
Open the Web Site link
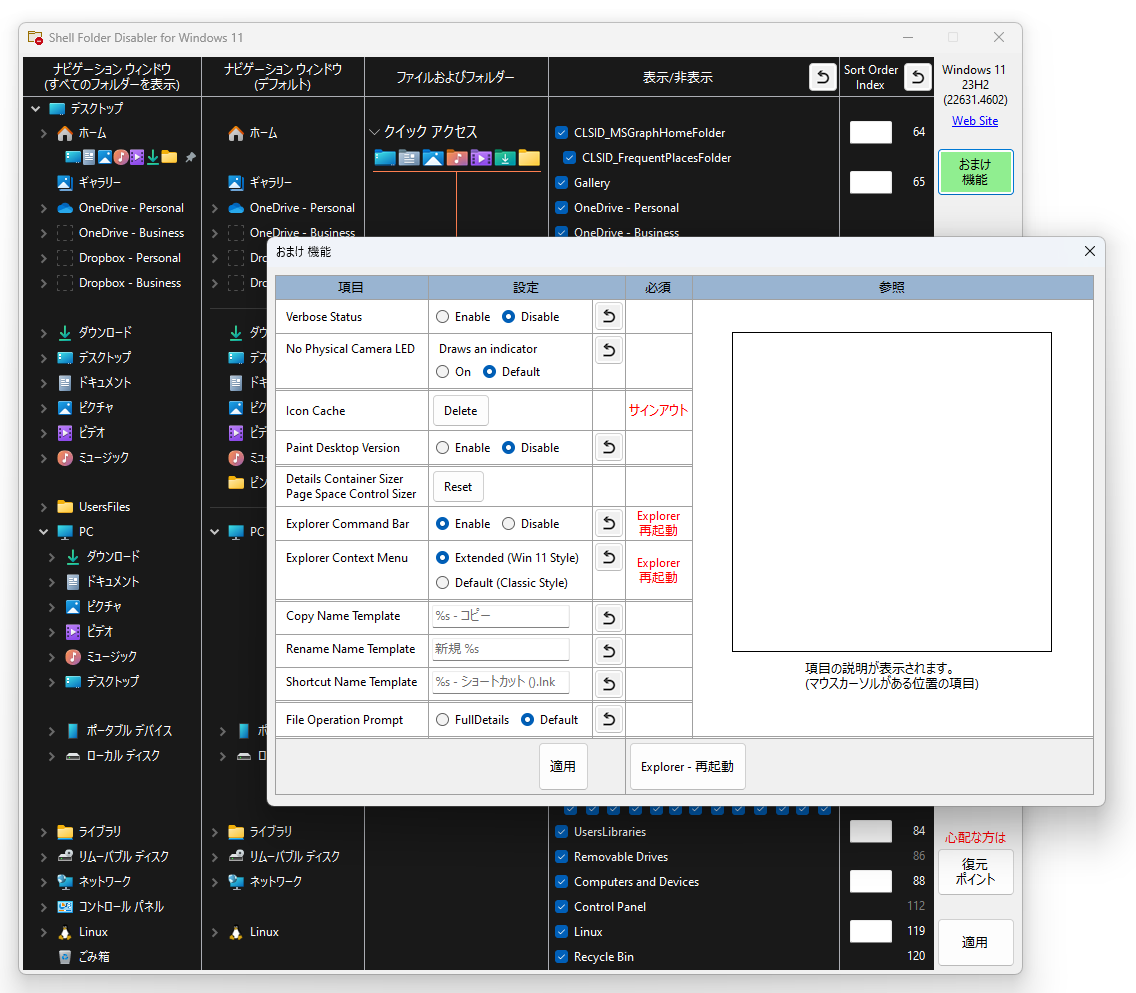coord(975,120)
